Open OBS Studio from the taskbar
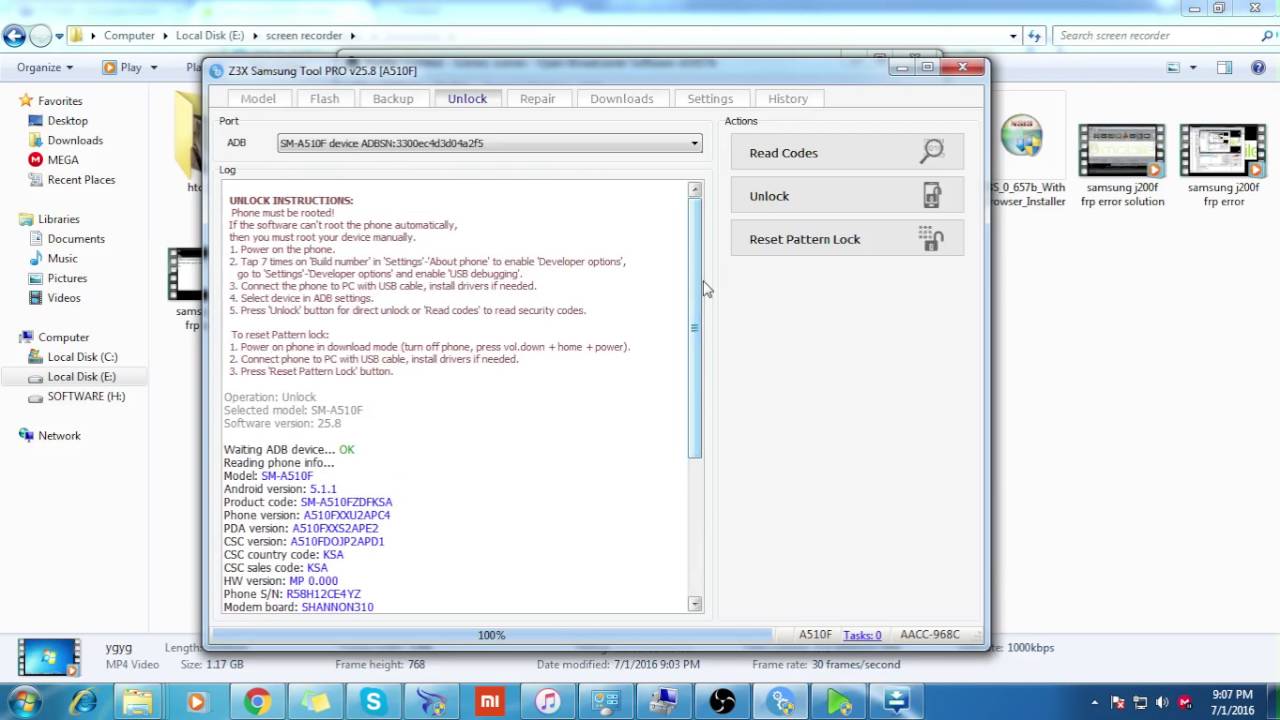 (722, 702)
